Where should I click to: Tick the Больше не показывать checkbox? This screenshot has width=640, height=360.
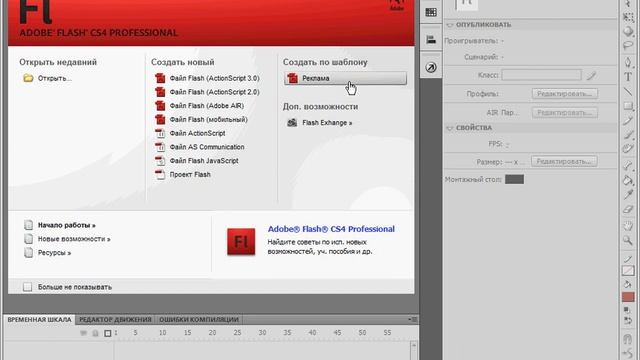point(27,287)
